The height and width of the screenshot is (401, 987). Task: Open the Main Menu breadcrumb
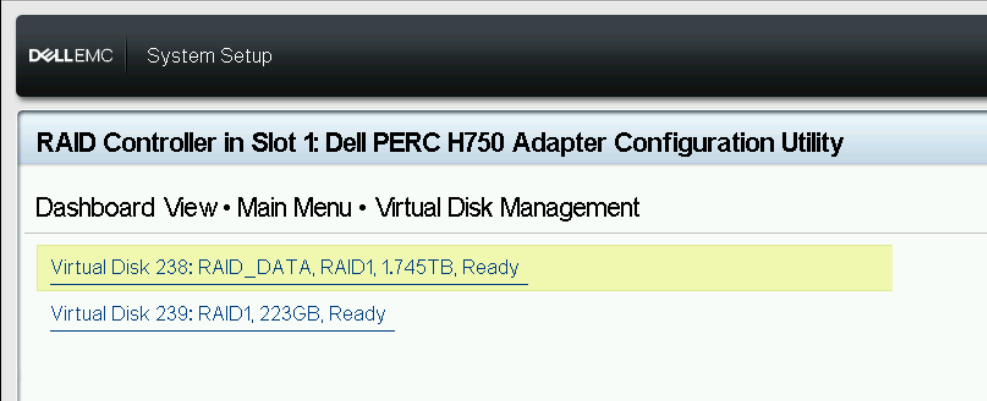click(x=294, y=207)
